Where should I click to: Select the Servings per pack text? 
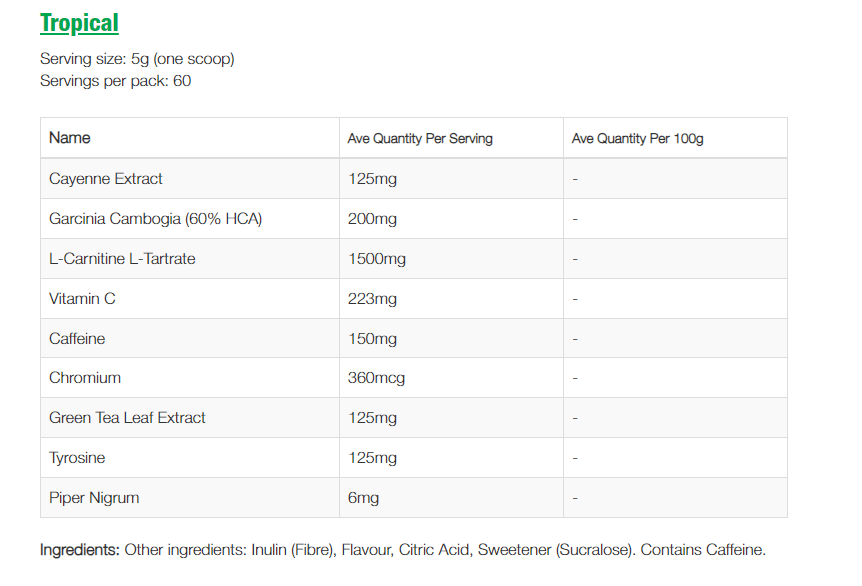click(x=115, y=80)
